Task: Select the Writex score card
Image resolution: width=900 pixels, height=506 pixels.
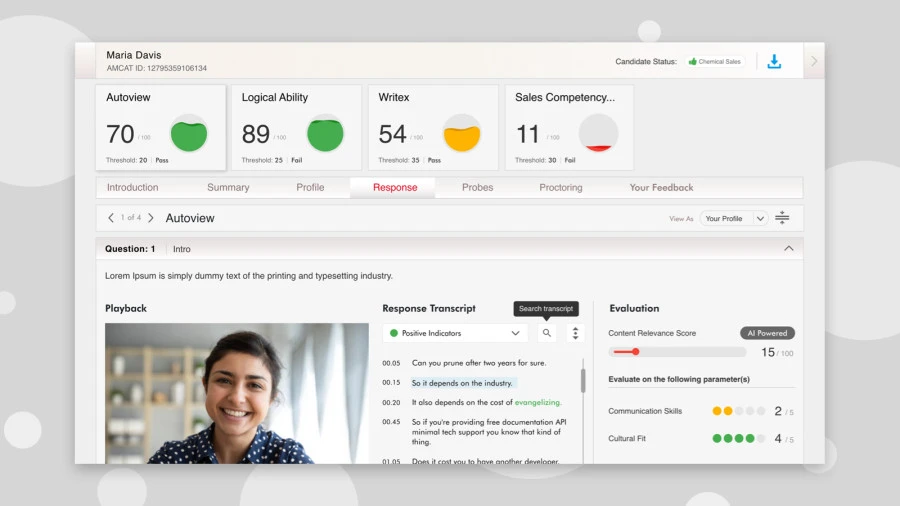Action: pyautogui.click(x=433, y=127)
